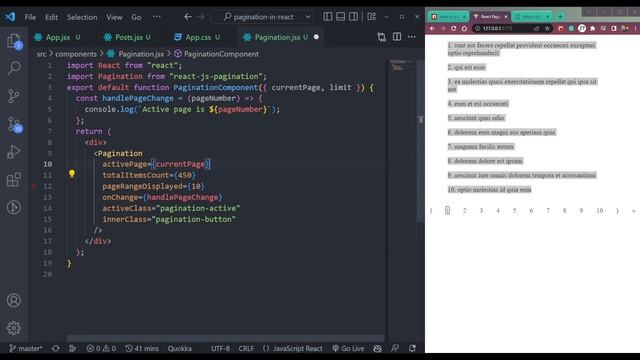Open editor More Actions ellipsis
Screen dimensions: 640x360
(411, 37)
